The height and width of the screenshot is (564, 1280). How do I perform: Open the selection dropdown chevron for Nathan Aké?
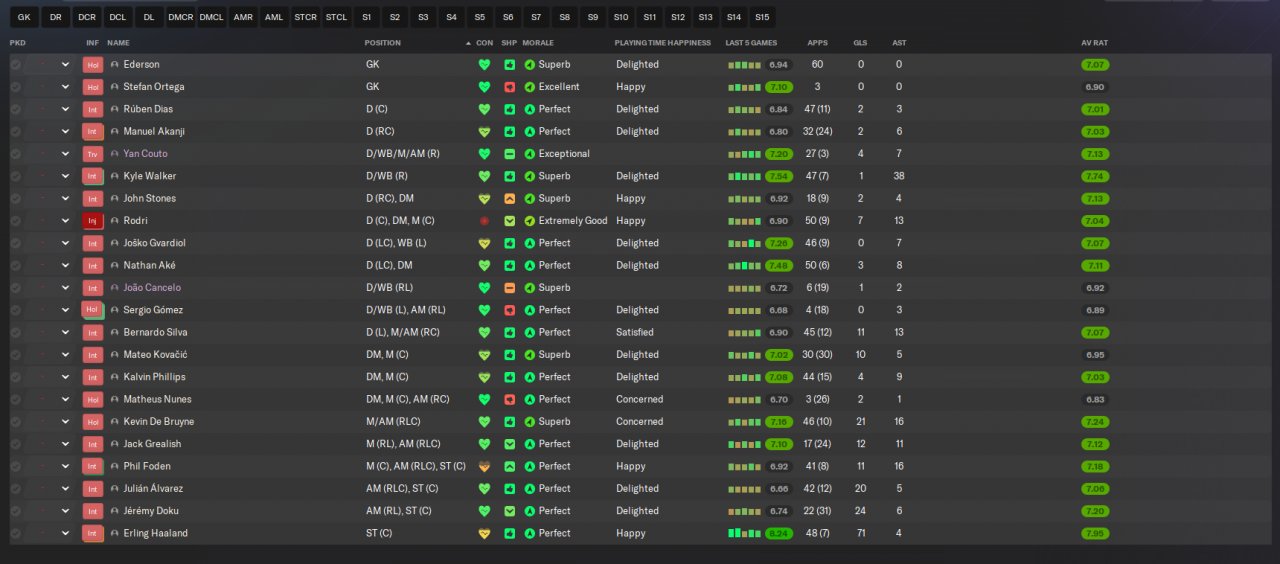[66, 266]
